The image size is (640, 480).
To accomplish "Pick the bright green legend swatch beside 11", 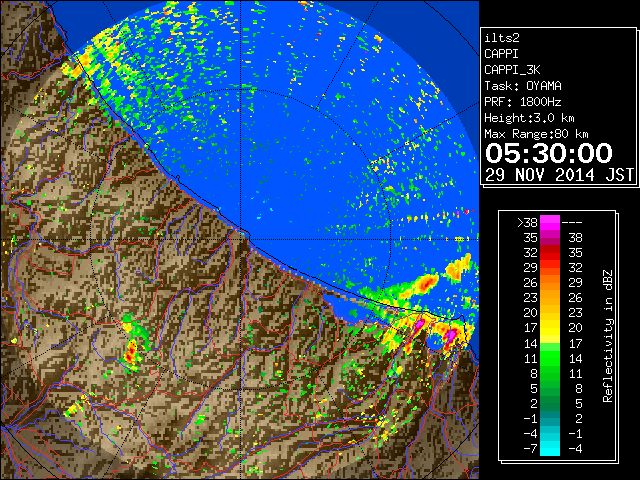I will coord(550,358).
